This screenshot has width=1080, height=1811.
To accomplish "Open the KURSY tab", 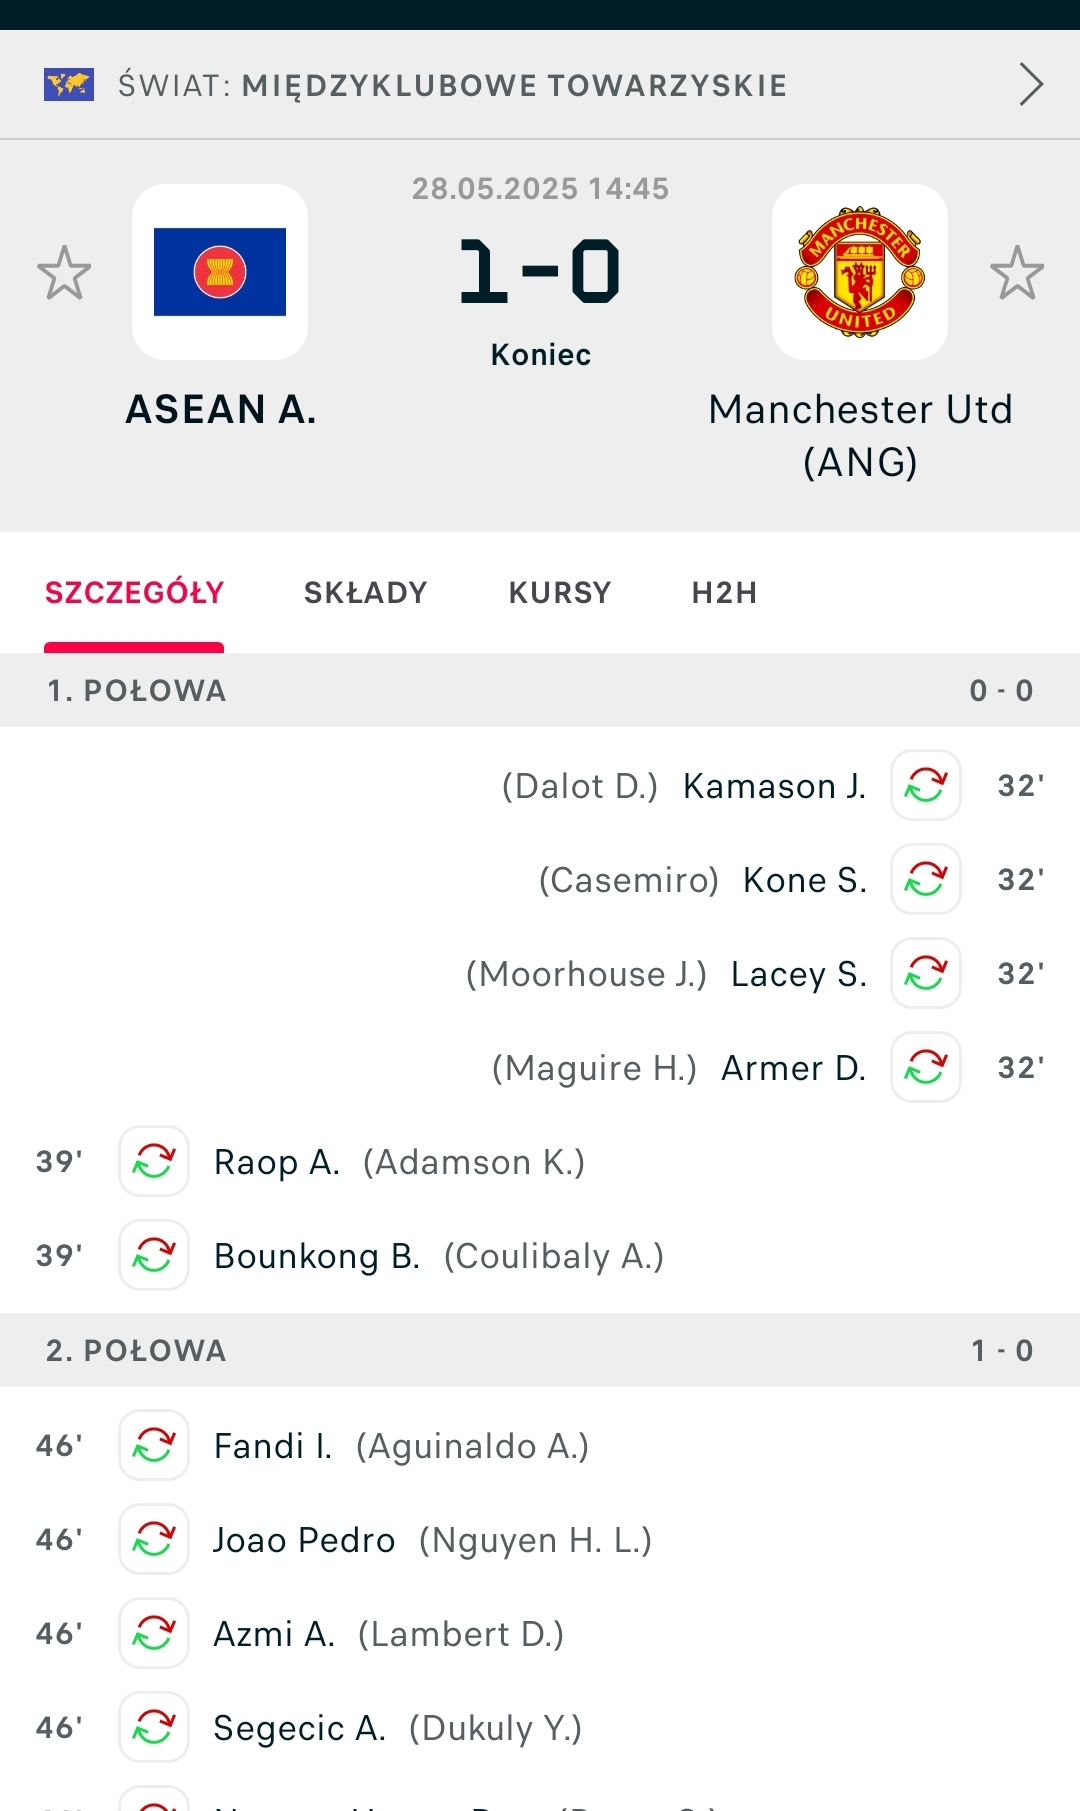I will click(x=559, y=593).
